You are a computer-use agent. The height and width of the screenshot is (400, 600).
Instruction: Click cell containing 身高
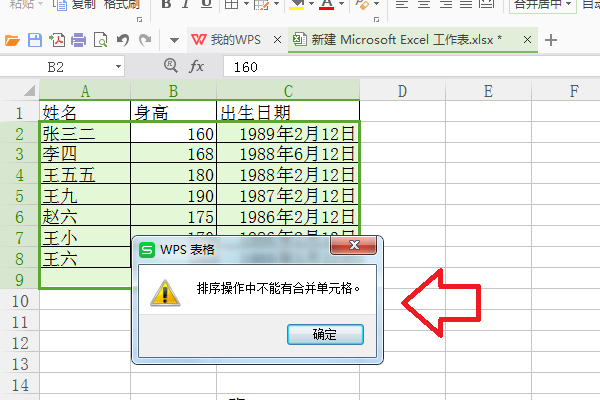click(173, 111)
